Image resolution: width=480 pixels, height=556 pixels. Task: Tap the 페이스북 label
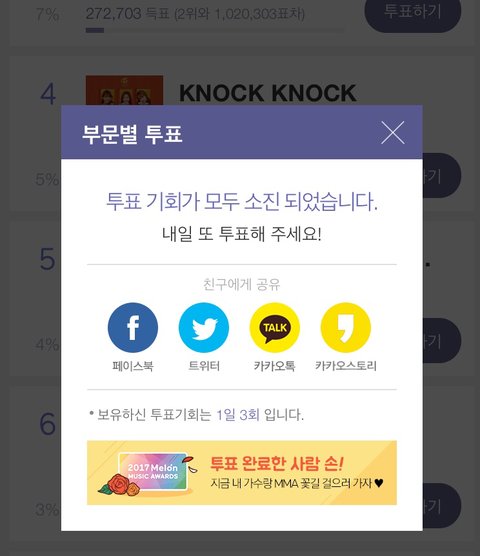[x=133, y=366]
